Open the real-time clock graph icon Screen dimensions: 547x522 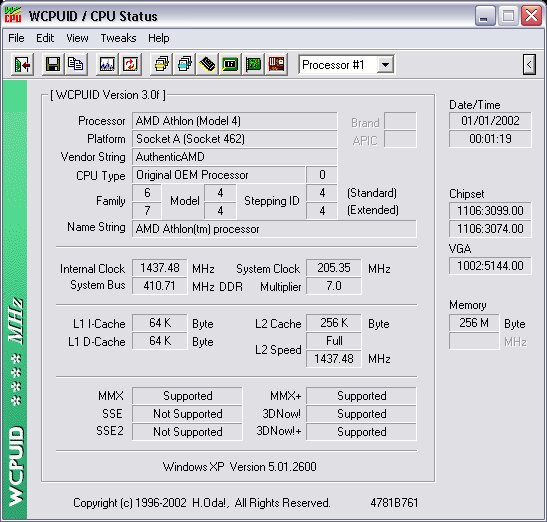[x=107, y=64]
